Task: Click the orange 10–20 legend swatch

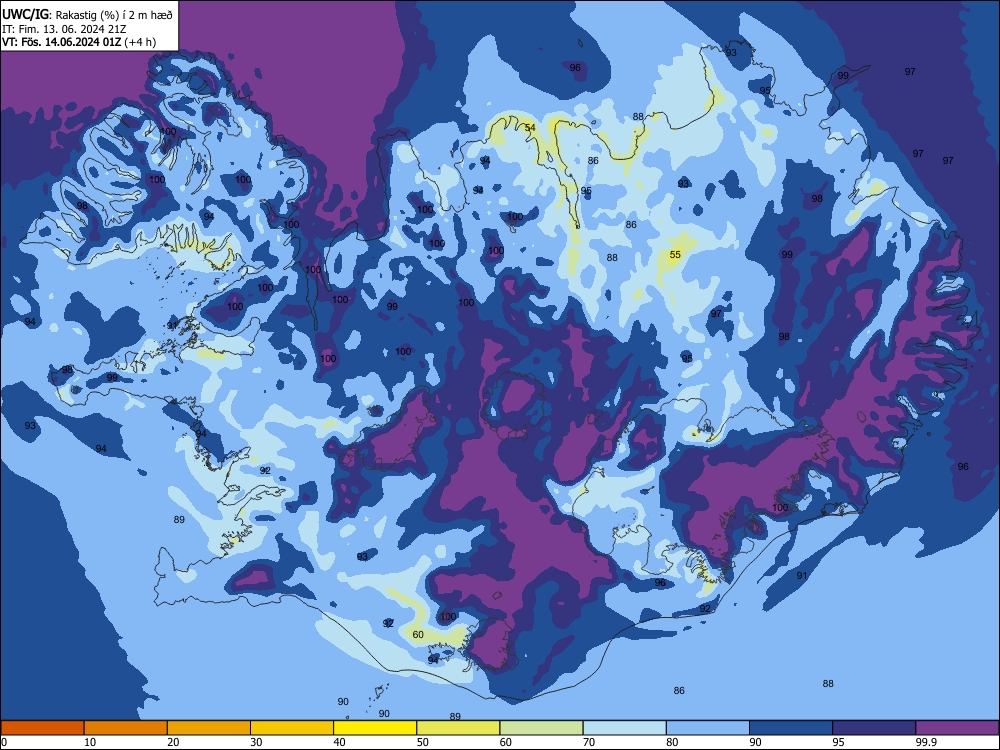Action: [126, 728]
